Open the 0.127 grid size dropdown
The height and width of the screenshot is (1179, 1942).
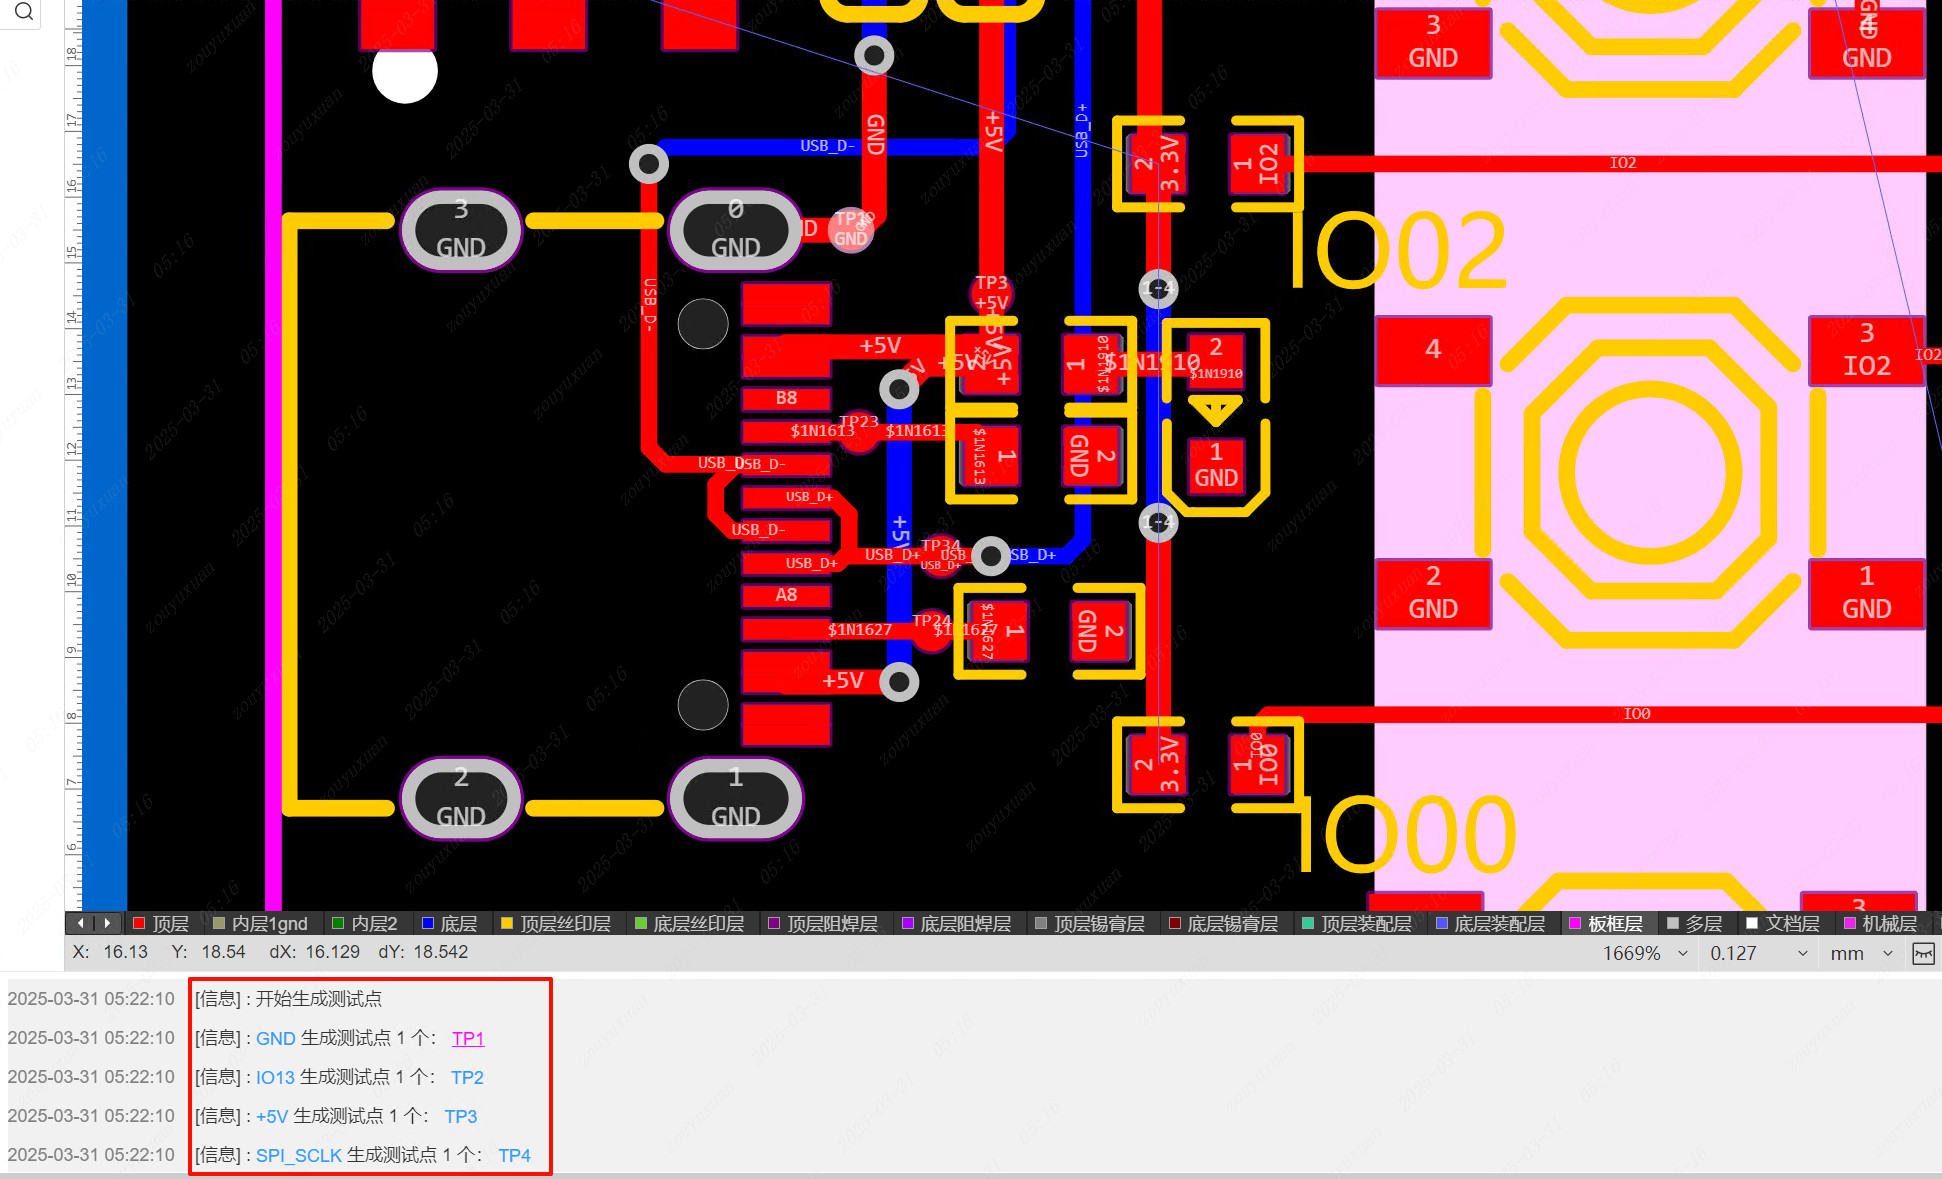pyautogui.click(x=1802, y=954)
